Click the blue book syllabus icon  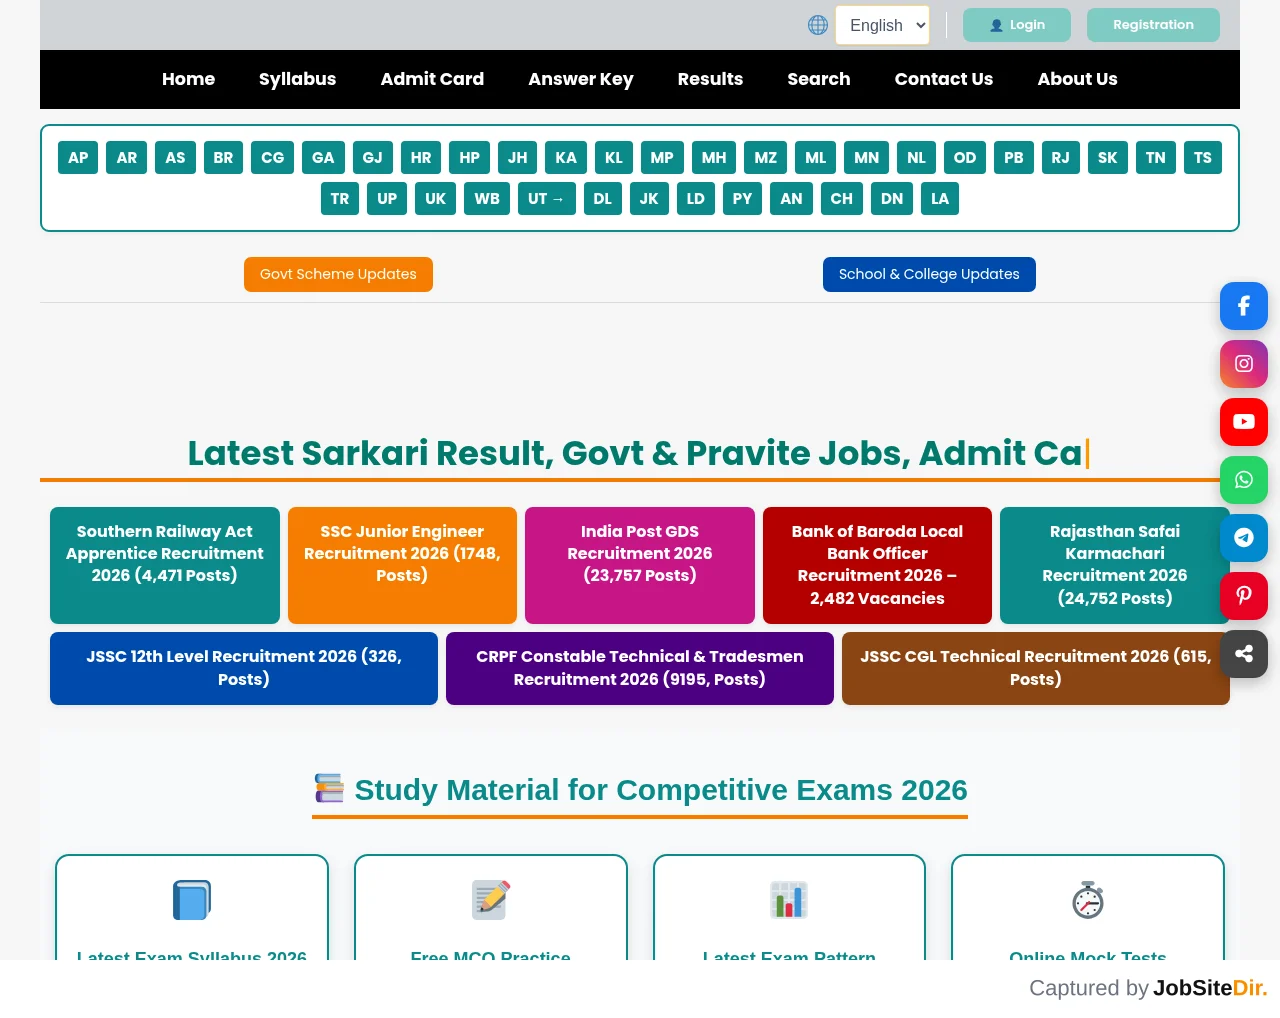[x=192, y=900]
